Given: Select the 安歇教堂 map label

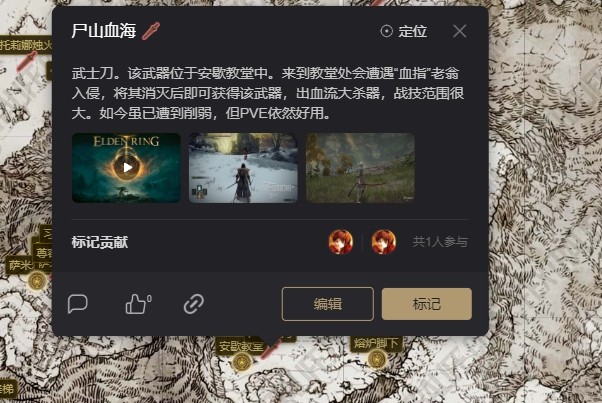Looking at the screenshot, I should pos(241,346).
